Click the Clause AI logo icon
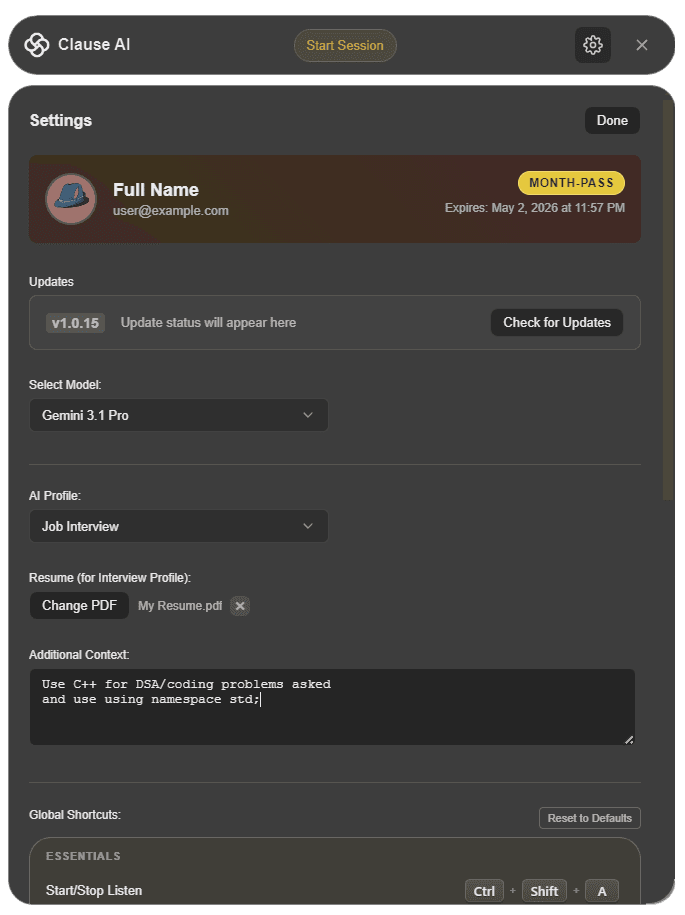The height and width of the screenshot is (915, 685). (35, 44)
